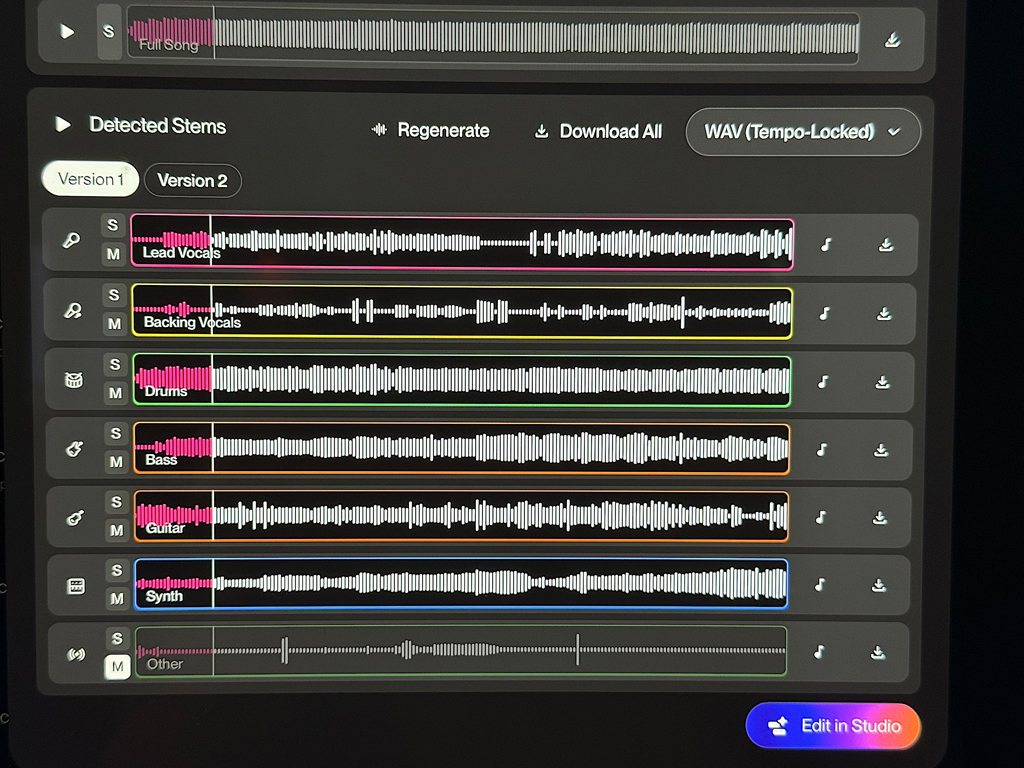
Task: Play all Detected Stems
Action: tap(63, 124)
